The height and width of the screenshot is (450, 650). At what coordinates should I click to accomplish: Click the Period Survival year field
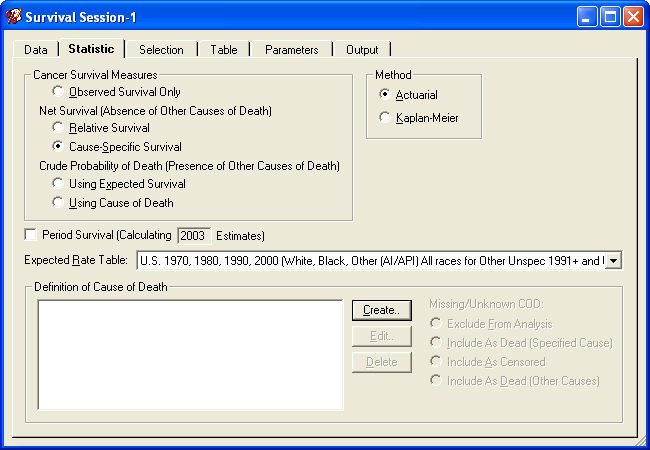pyautogui.click(x=193, y=236)
